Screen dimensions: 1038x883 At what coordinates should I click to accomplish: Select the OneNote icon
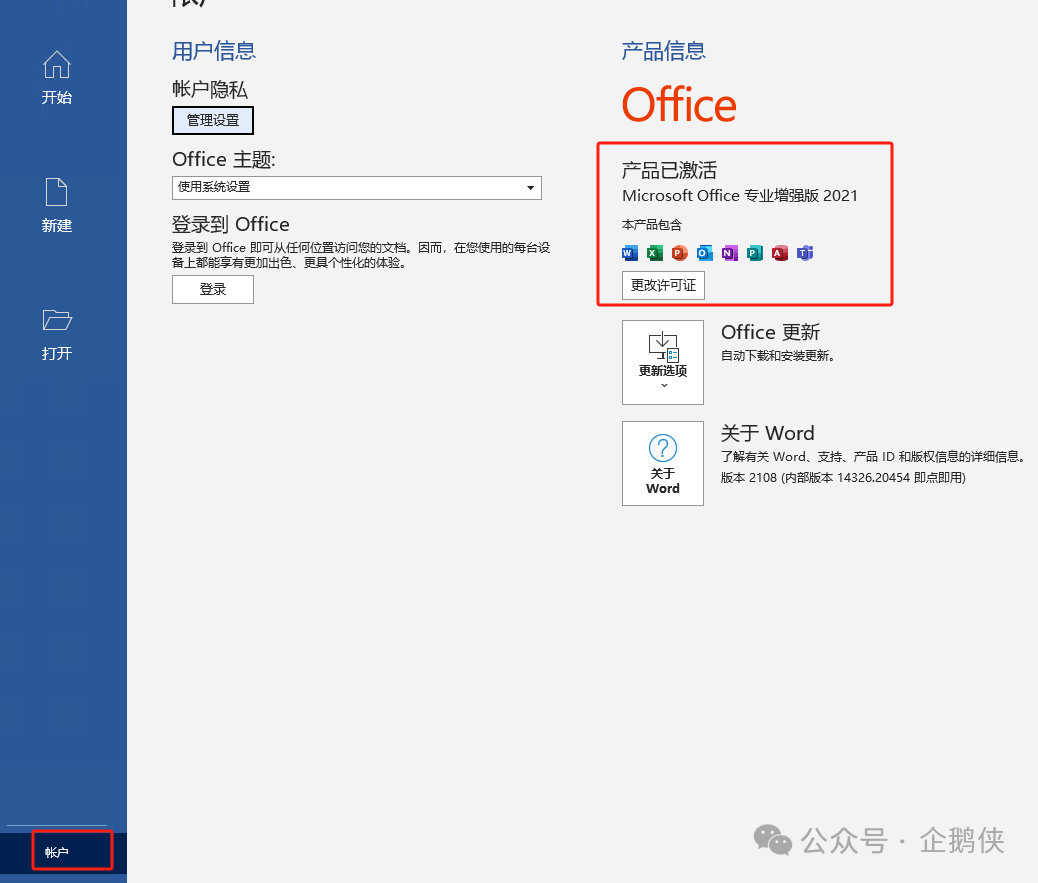[729, 253]
